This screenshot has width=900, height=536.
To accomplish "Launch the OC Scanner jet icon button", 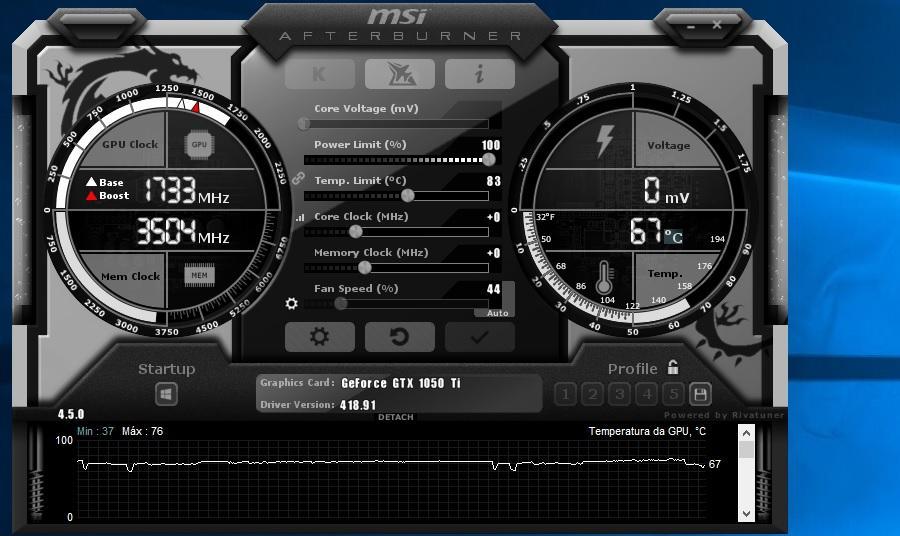I will coord(399,74).
